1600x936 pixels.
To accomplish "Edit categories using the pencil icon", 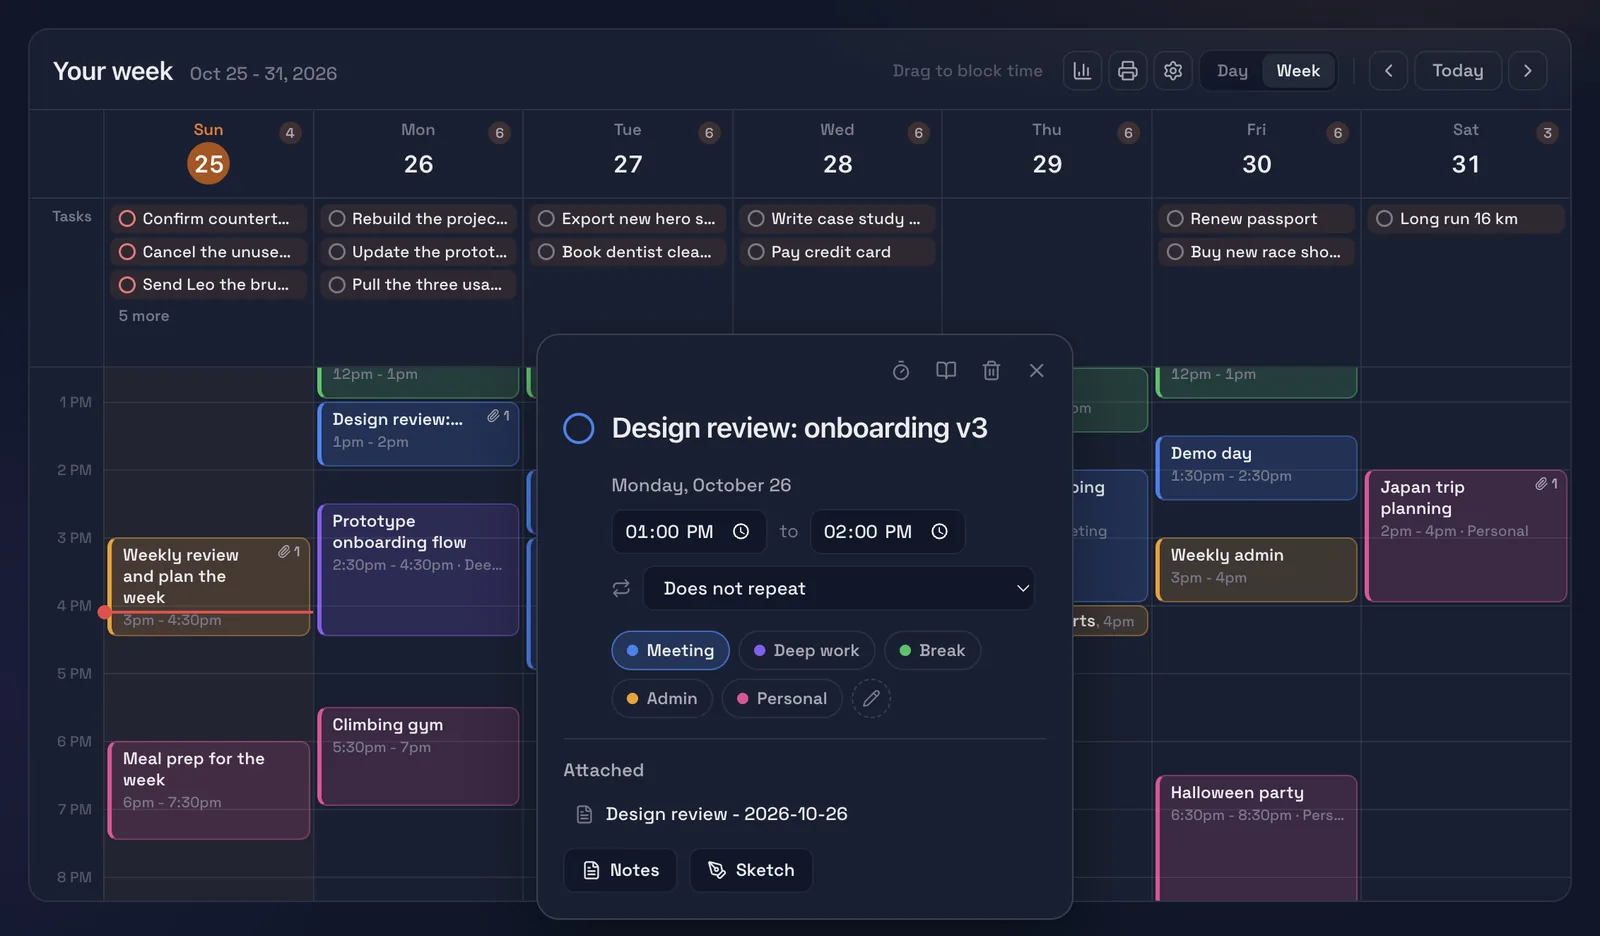I will (x=871, y=698).
